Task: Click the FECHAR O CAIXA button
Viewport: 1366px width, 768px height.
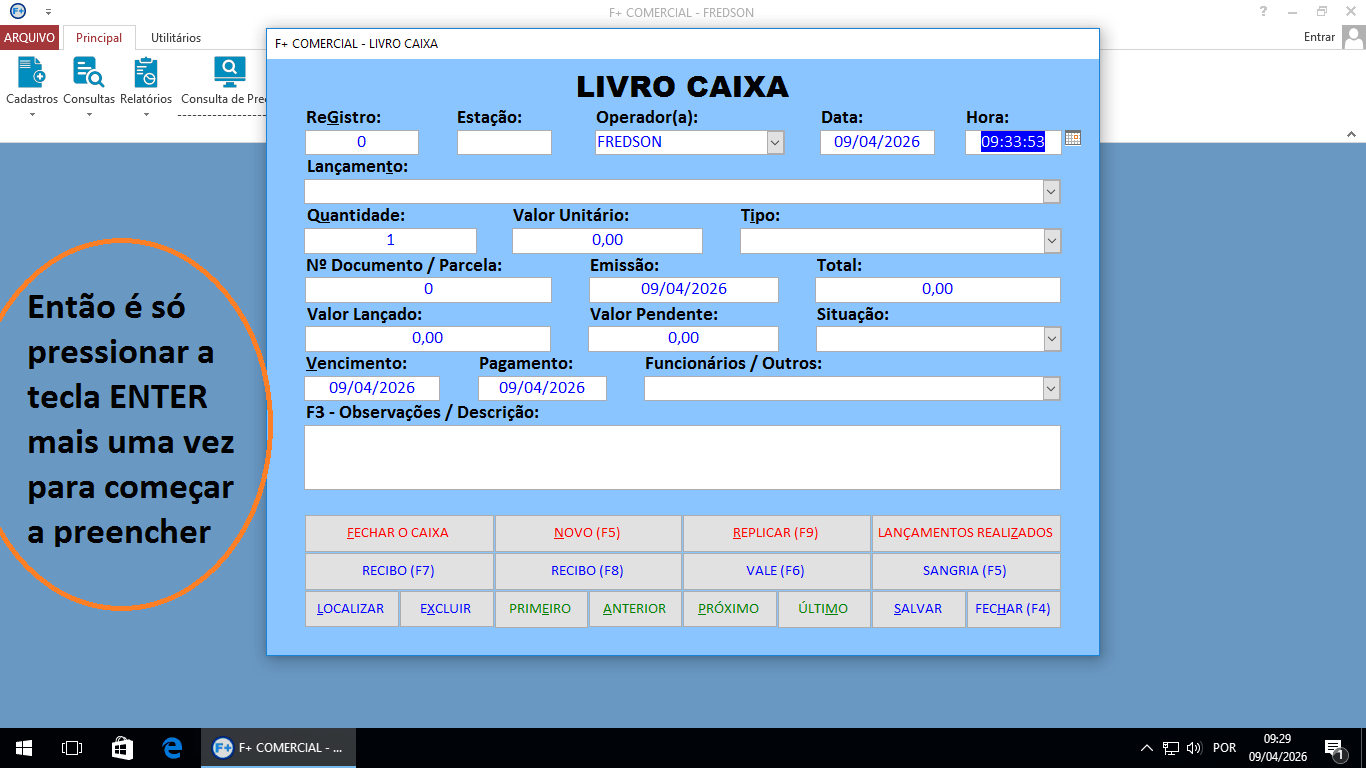Action: coord(399,533)
